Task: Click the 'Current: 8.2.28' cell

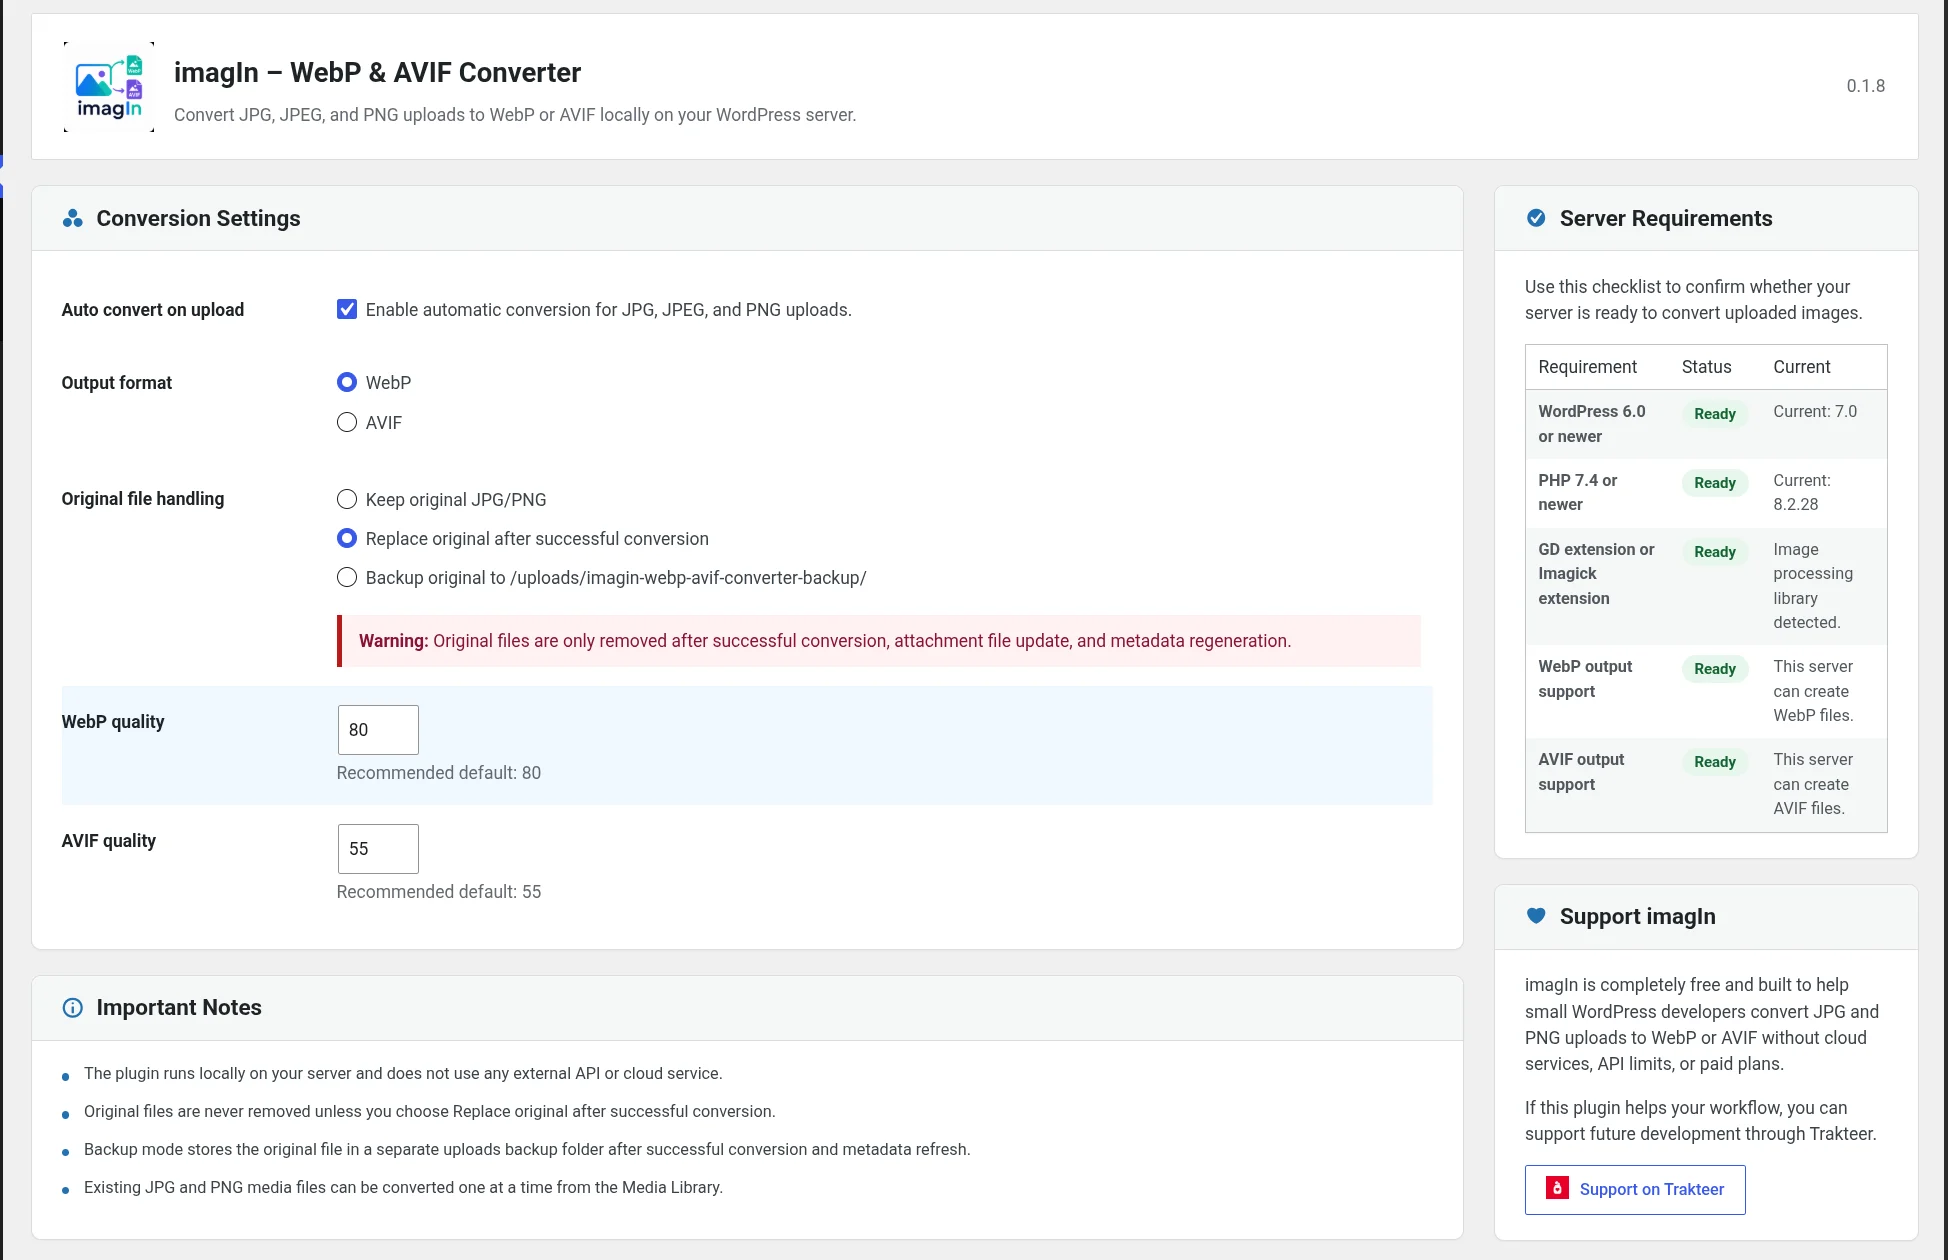Action: click(1802, 492)
